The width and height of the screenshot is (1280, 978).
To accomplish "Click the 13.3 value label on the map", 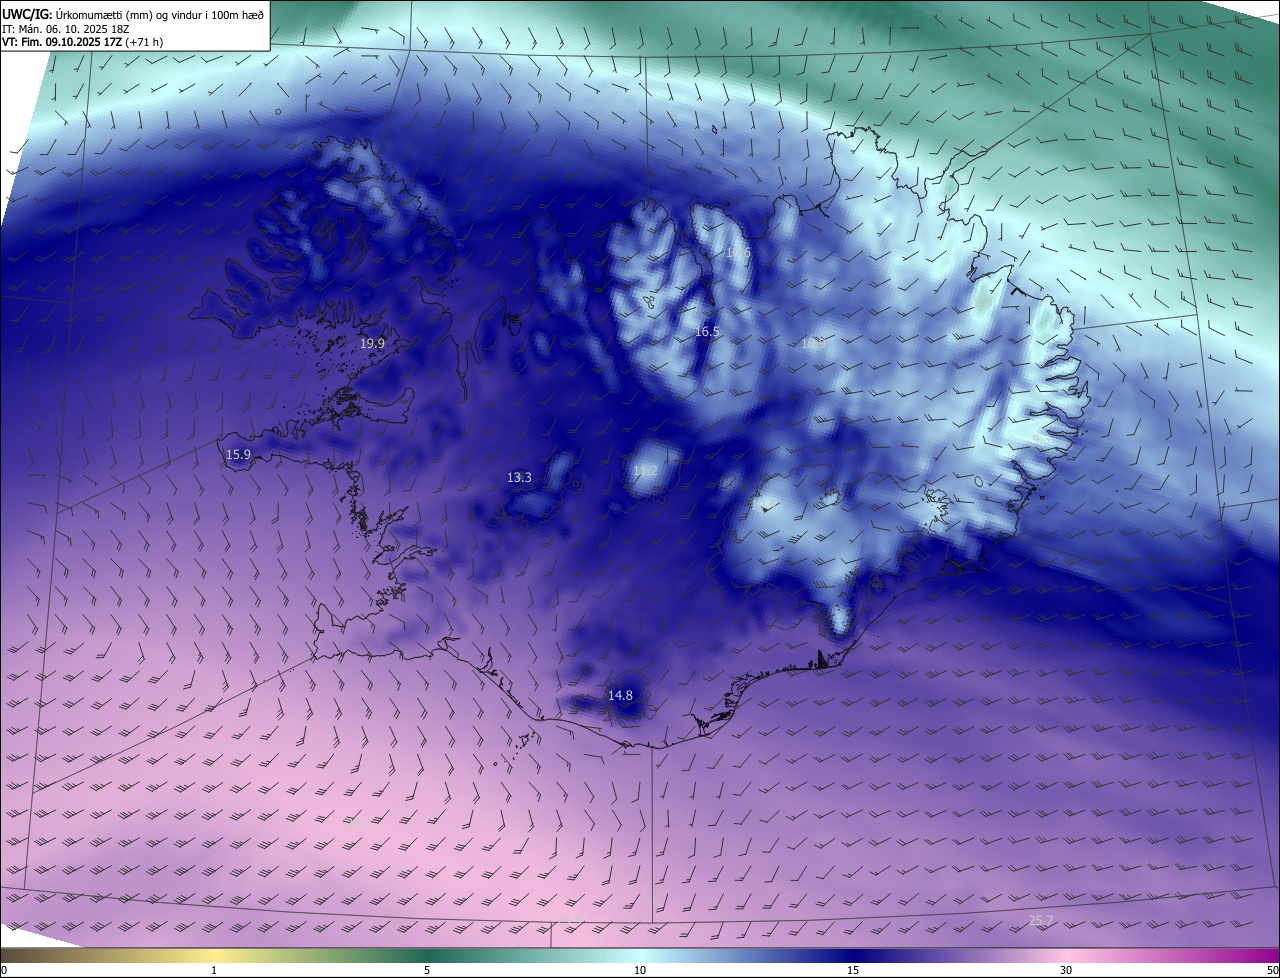I will [x=519, y=478].
